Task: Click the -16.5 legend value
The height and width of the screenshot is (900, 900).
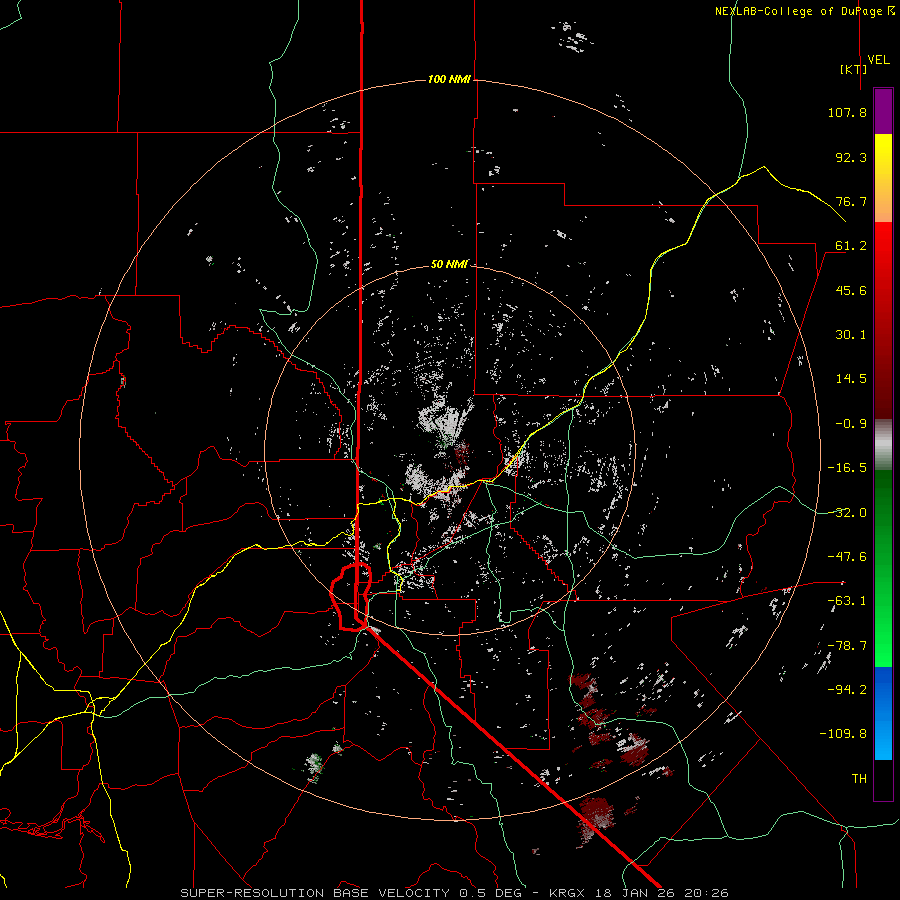Action: click(x=847, y=468)
